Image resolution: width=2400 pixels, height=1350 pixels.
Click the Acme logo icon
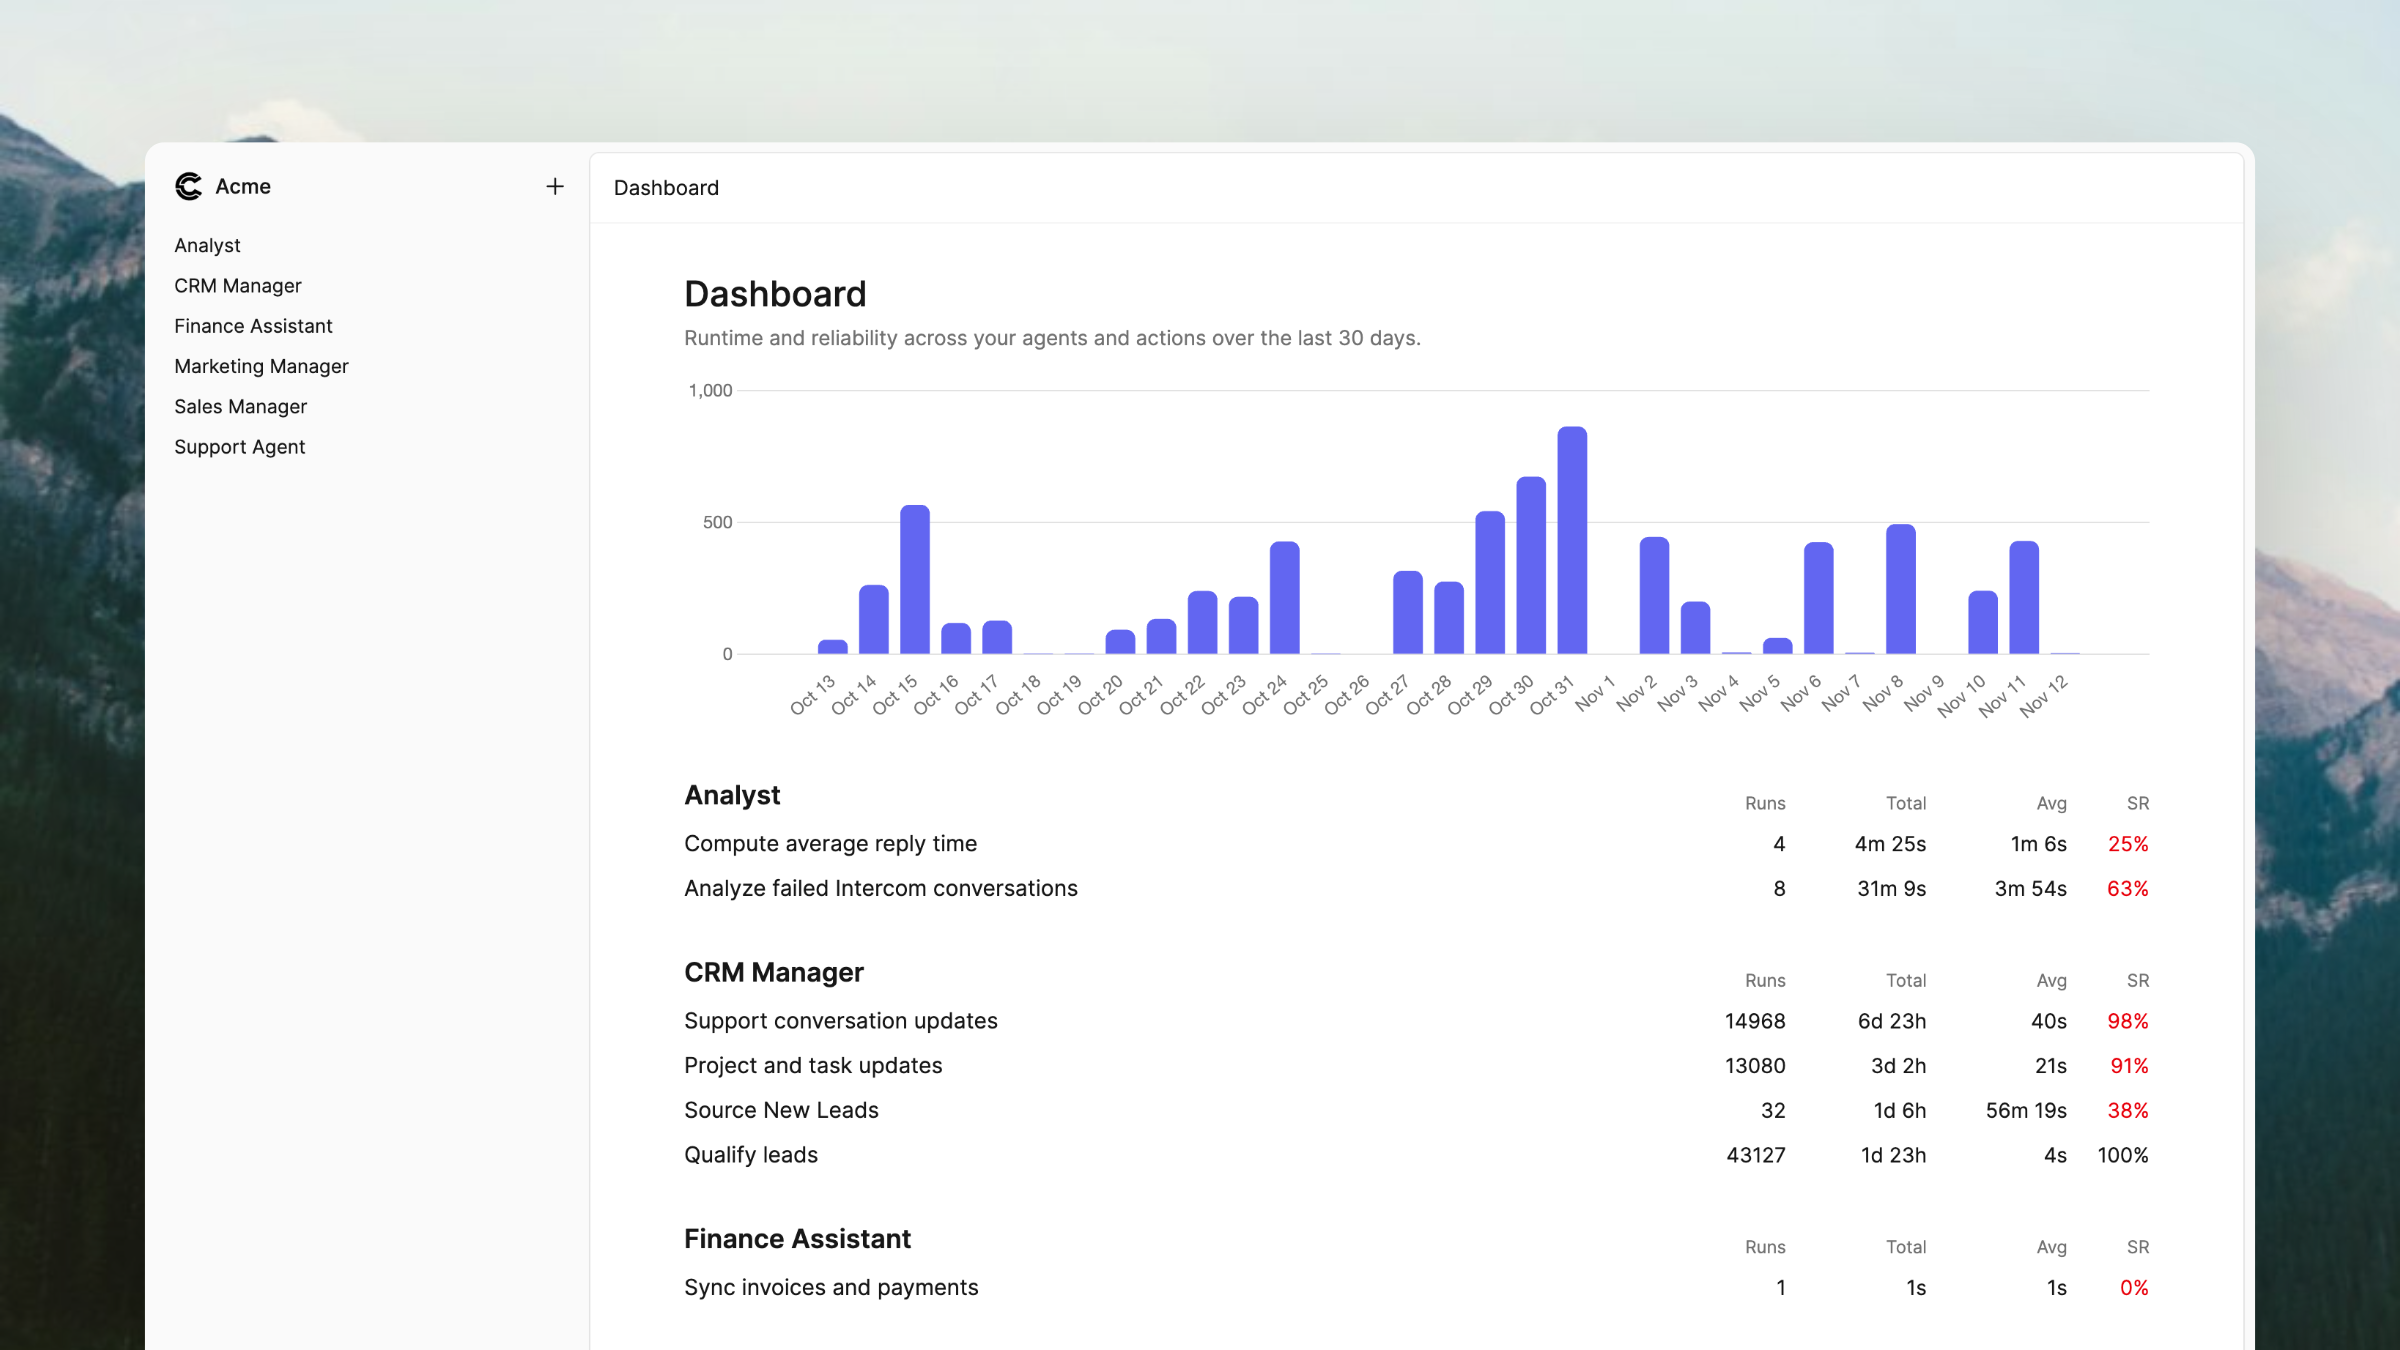coord(188,186)
